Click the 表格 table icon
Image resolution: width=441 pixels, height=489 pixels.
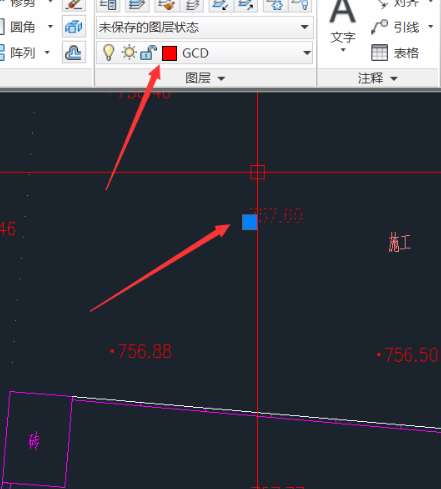379,53
